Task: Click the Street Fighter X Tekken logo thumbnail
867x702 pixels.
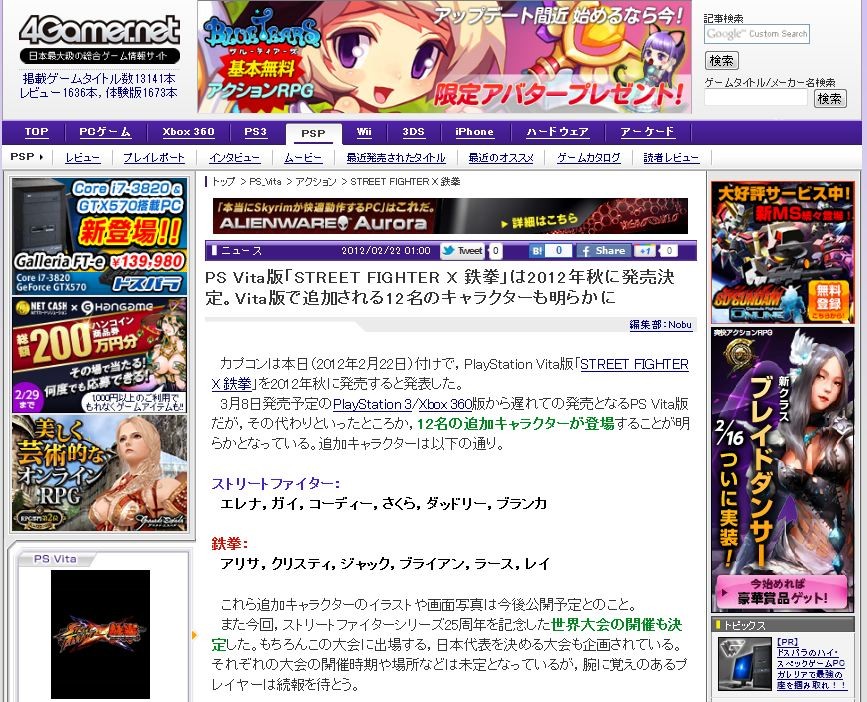Action: pyautogui.click(x=100, y=634)
